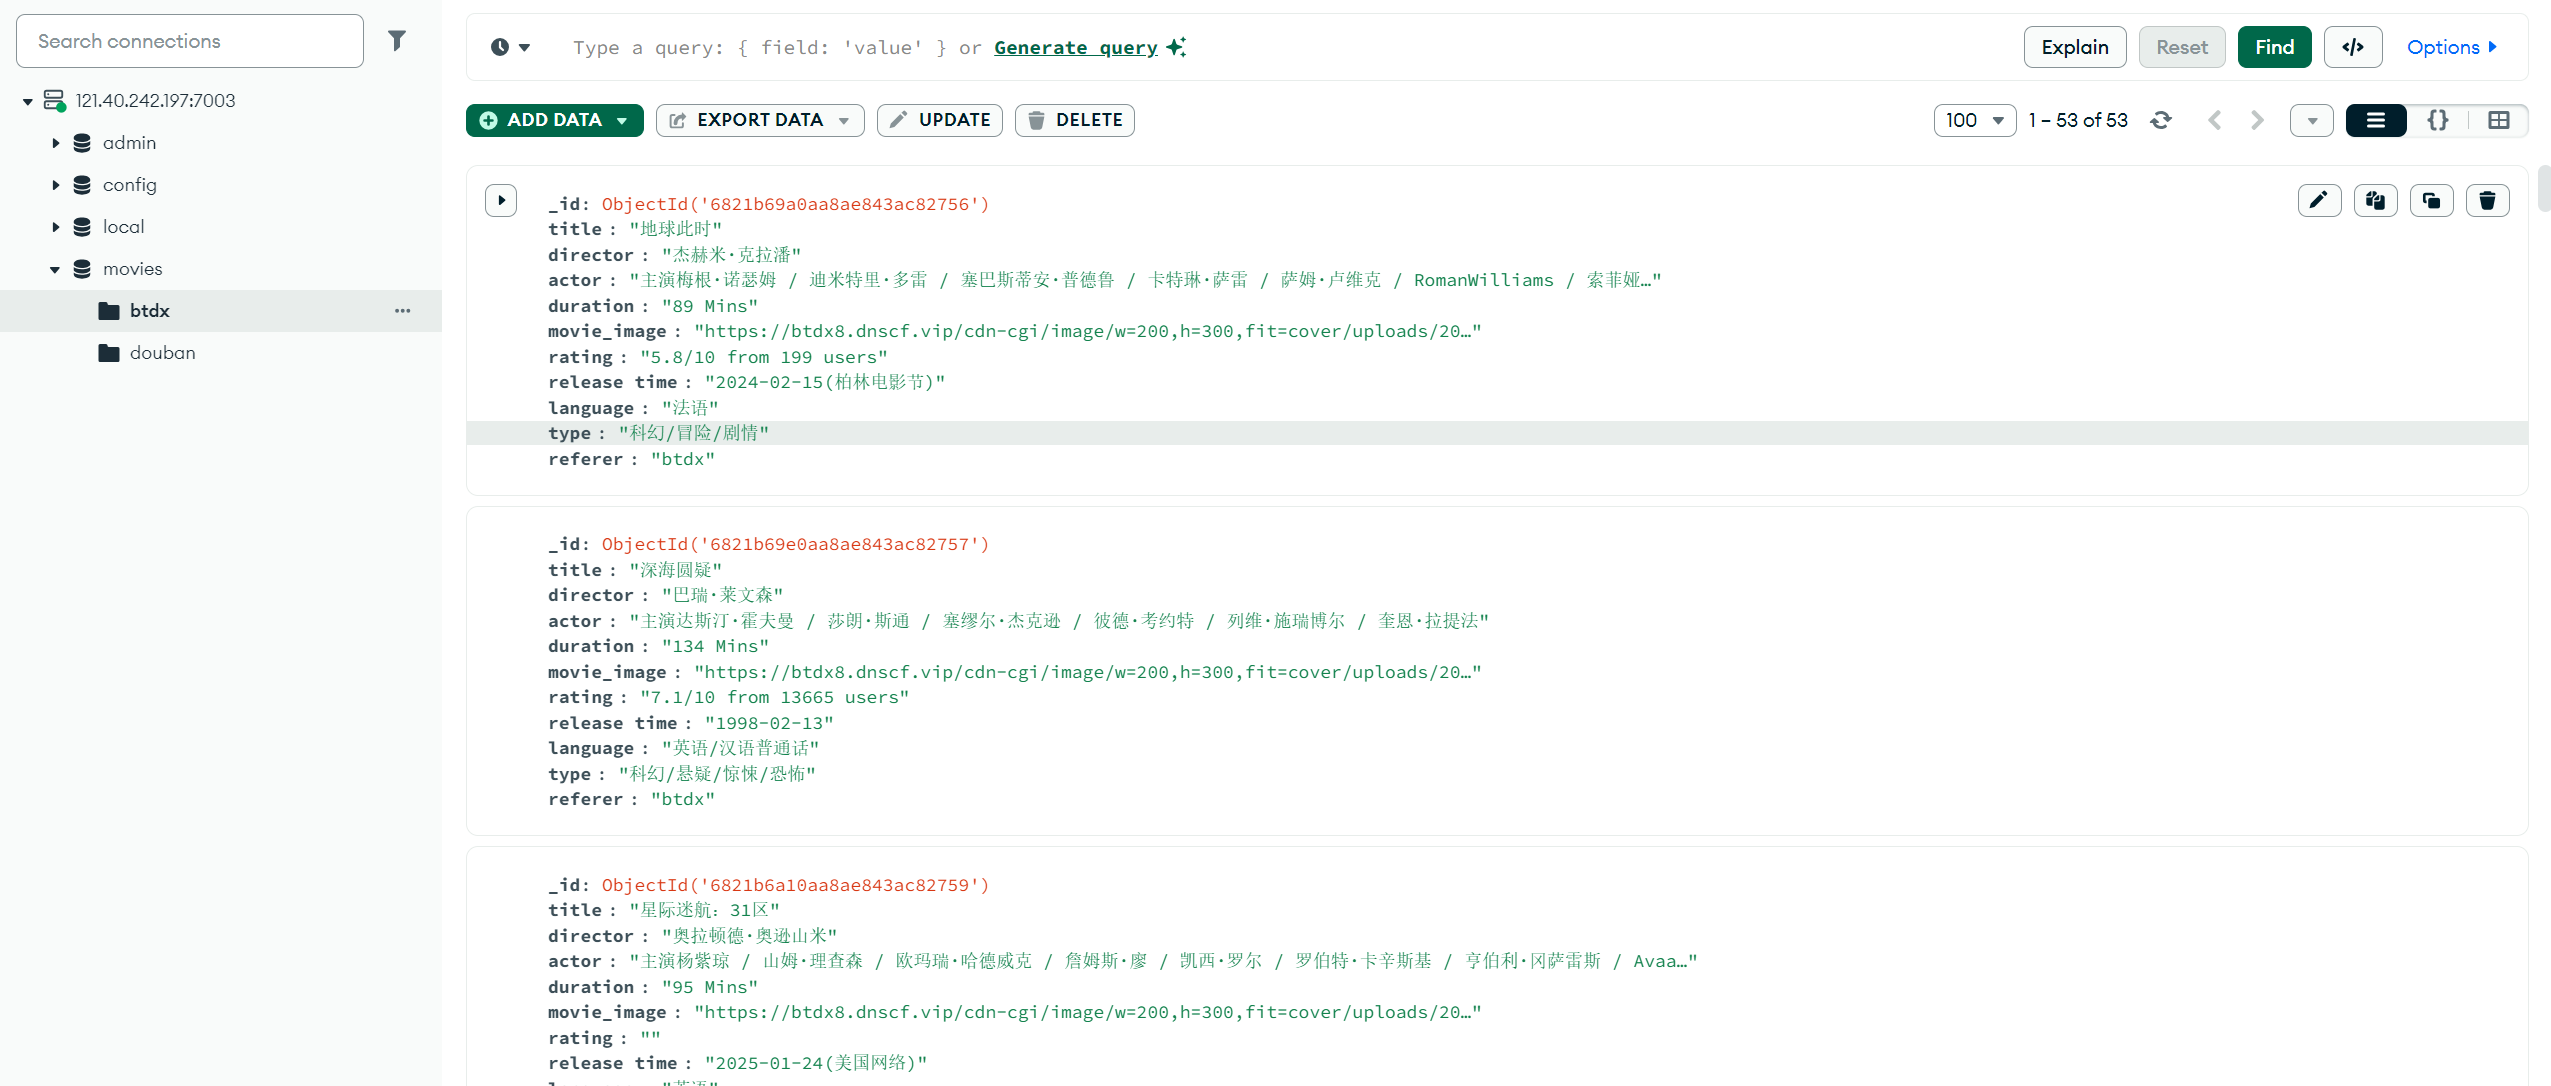Click the edit document pencil icon
The height and width of the screenshot is (1086, 2551).
coord(2318,201)
